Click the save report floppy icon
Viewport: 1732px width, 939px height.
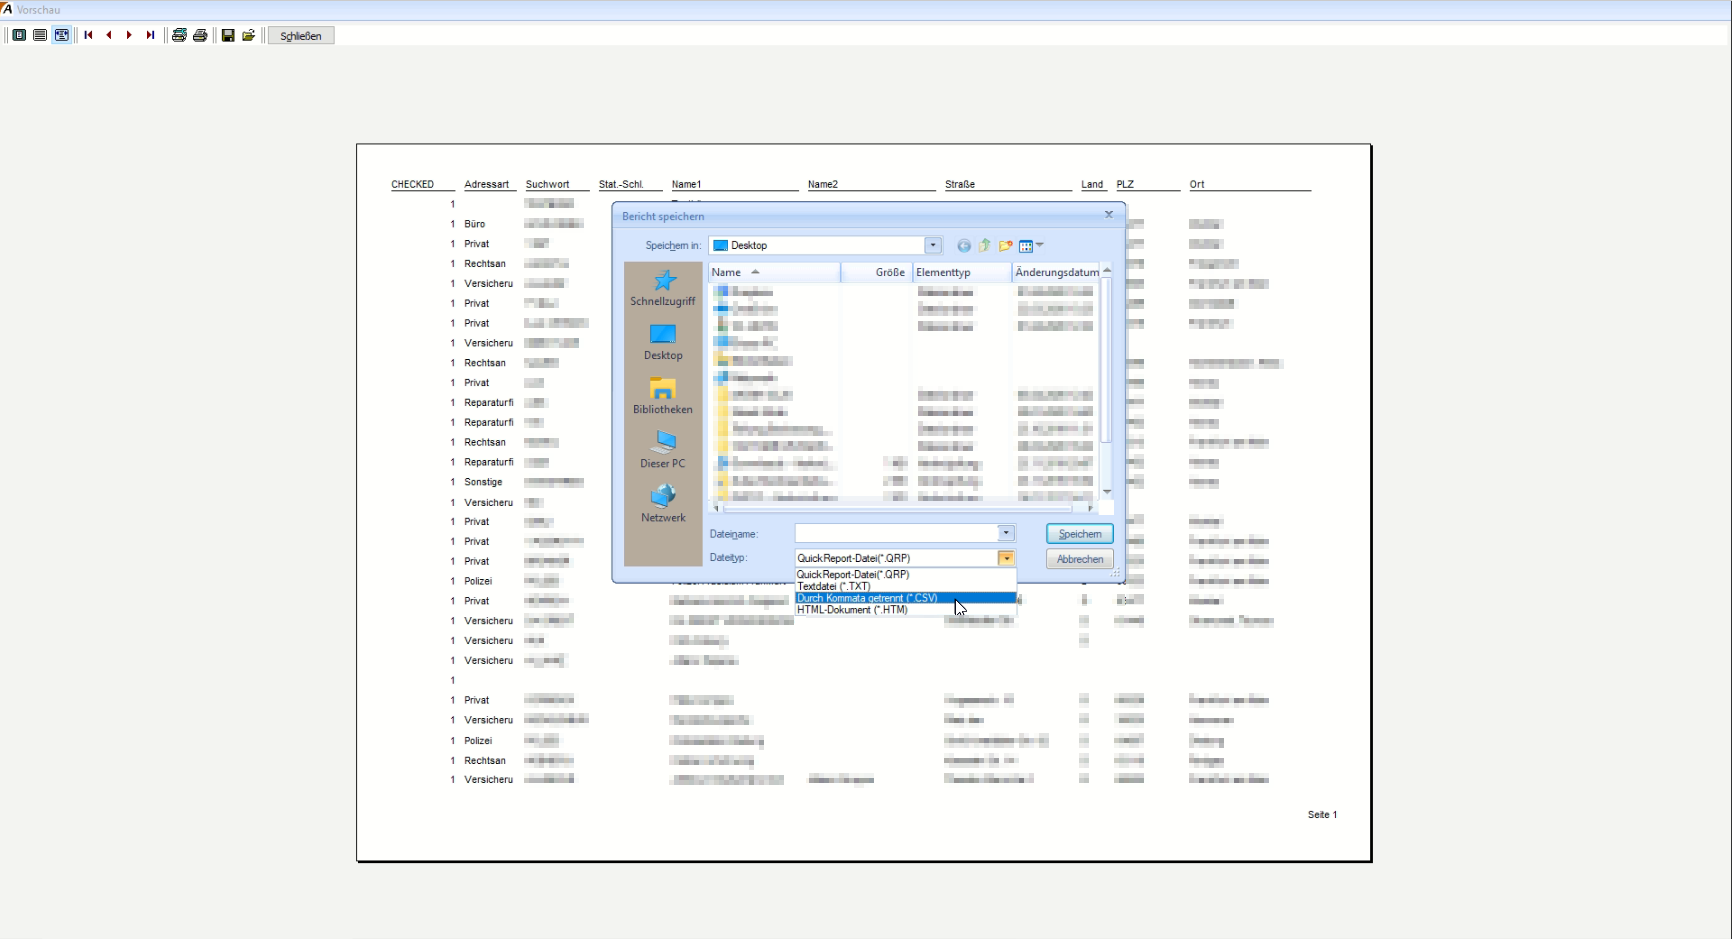click(228, 35)
